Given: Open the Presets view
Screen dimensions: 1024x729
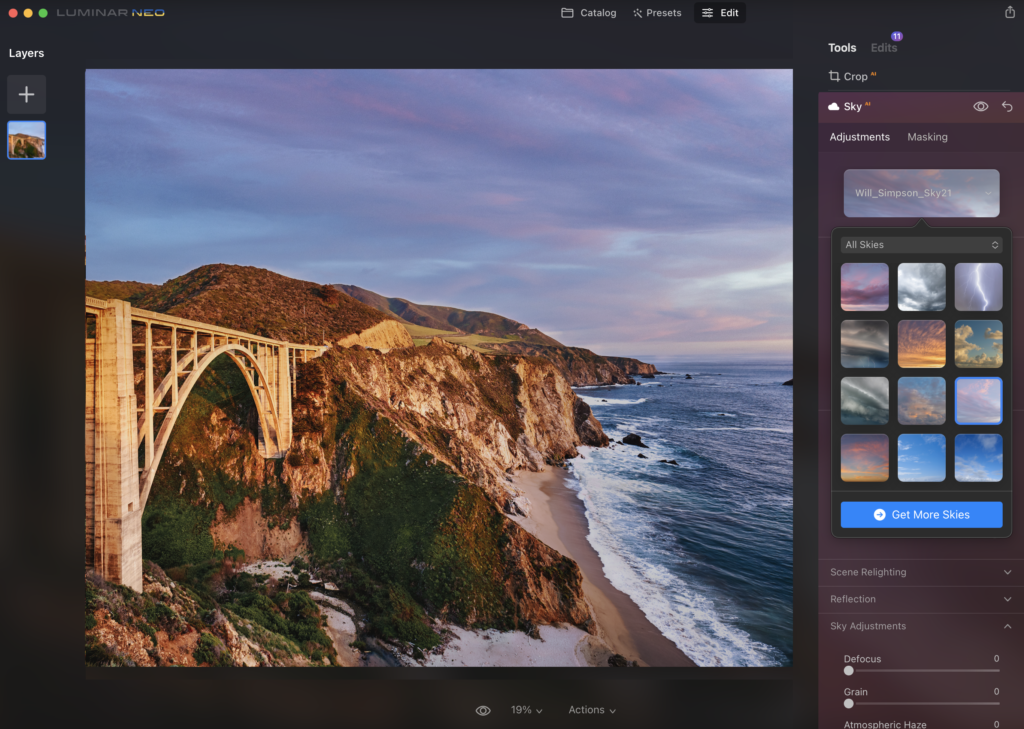Looking at the screenshot, I should coord(656,13).
